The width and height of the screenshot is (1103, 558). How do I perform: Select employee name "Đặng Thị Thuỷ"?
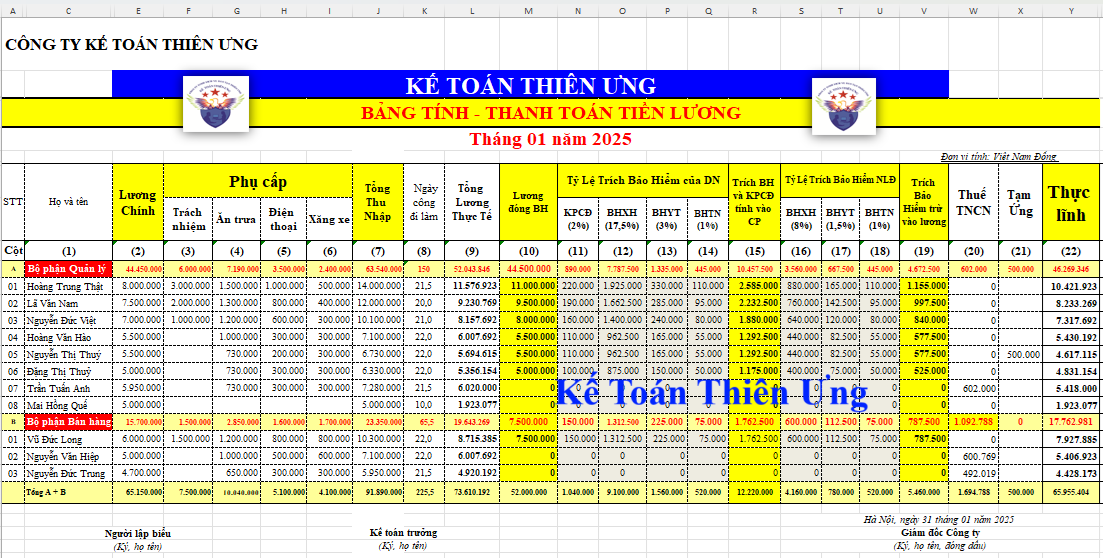coord(68,371)
